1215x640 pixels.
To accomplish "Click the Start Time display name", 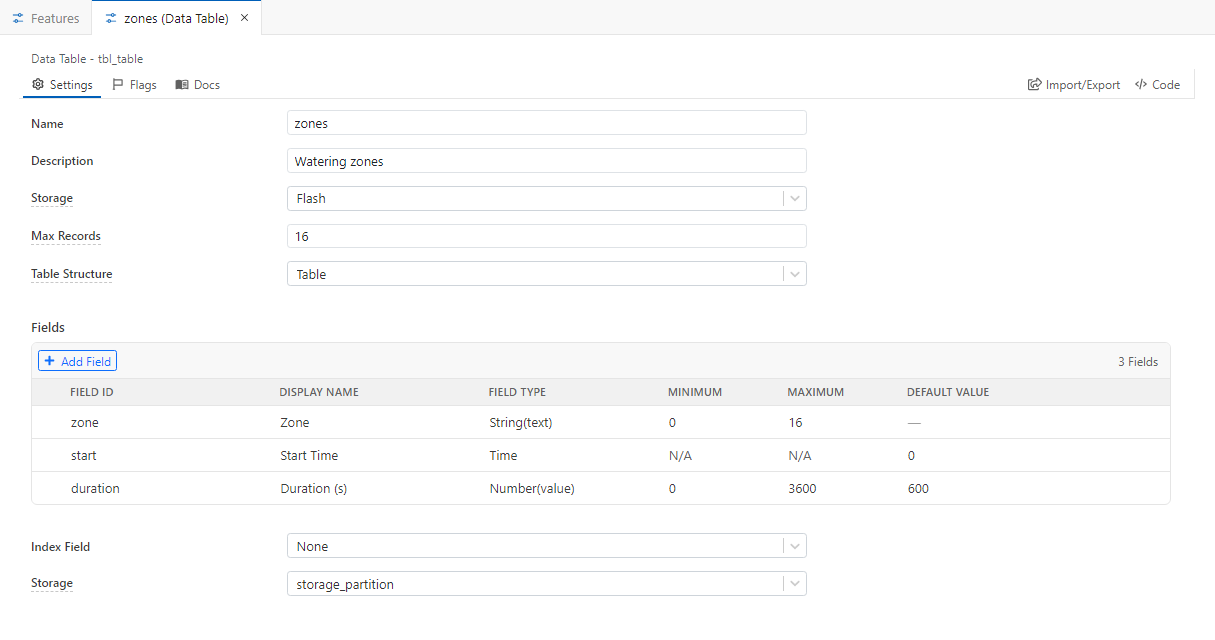I will point(309,456).
